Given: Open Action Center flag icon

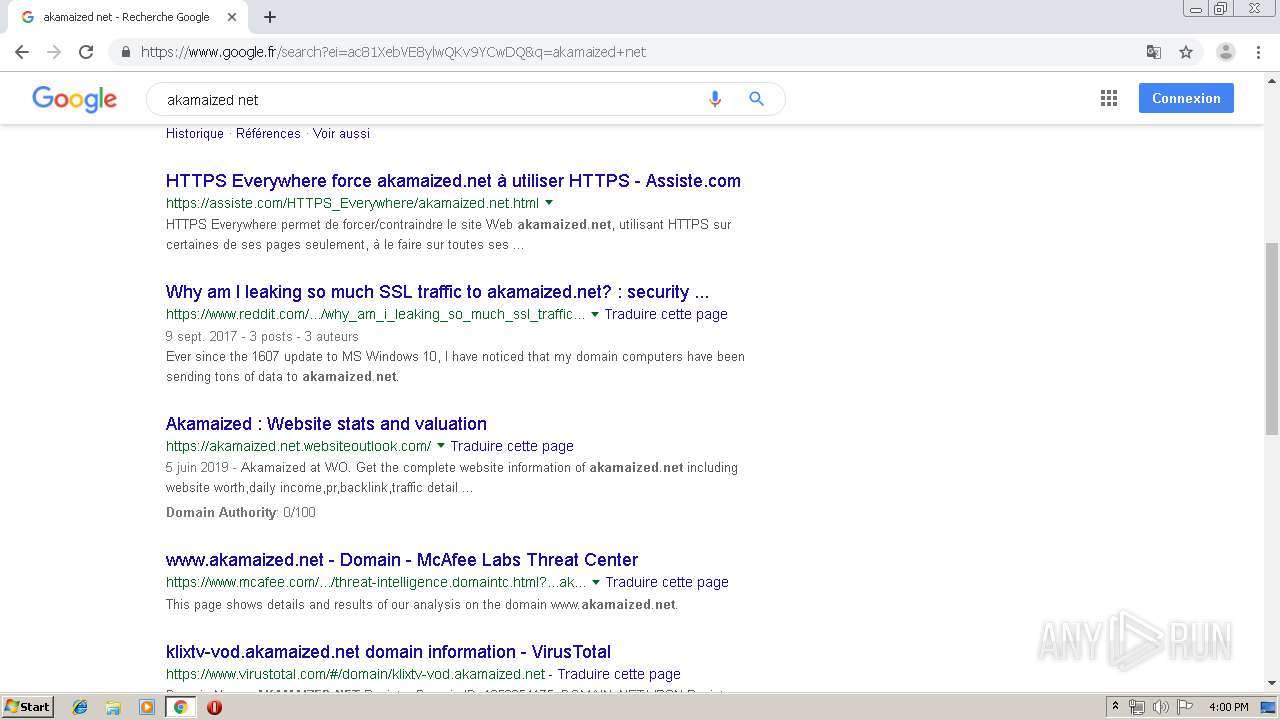Looking at the screenshot, I should [x=1184, y=707].
